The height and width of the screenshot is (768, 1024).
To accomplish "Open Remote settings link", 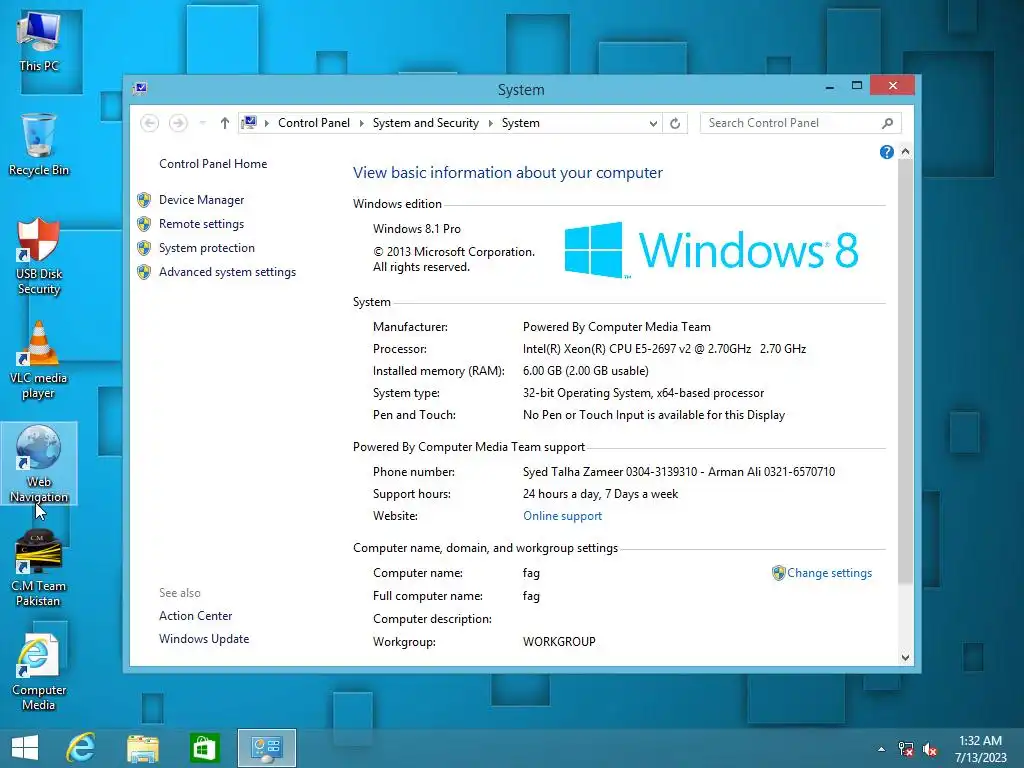I will point(201,224).
